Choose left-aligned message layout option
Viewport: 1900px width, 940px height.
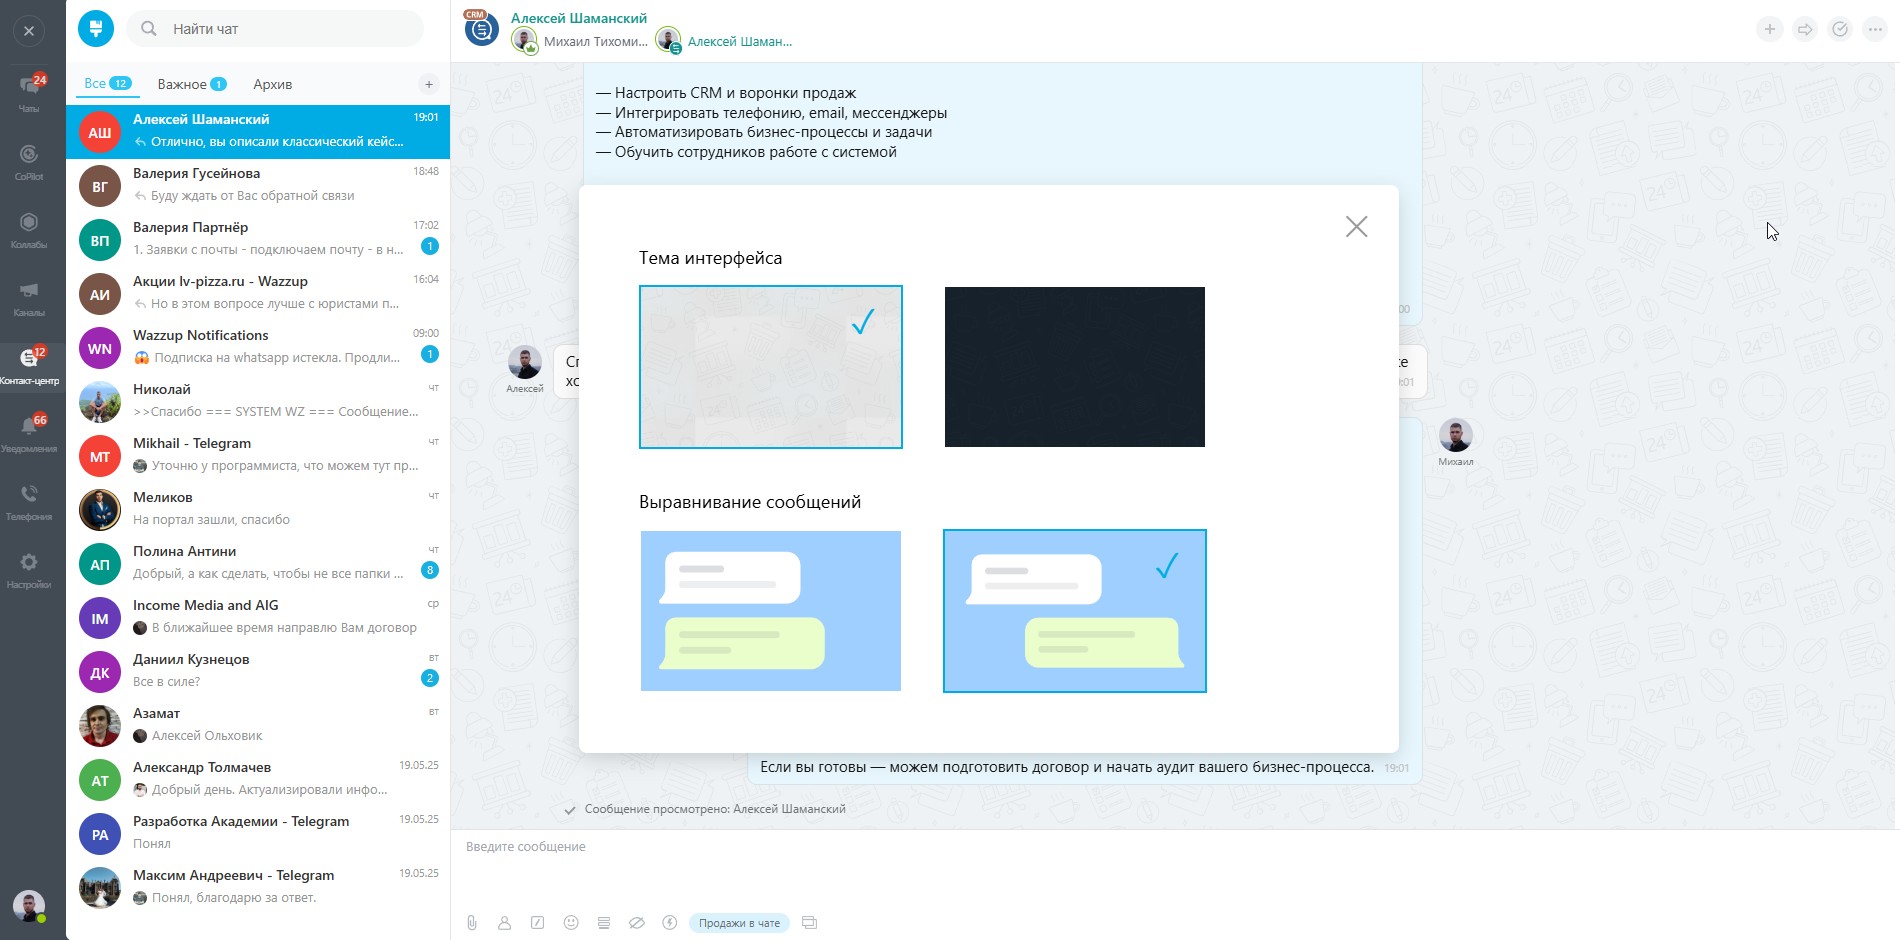point(770,611)
